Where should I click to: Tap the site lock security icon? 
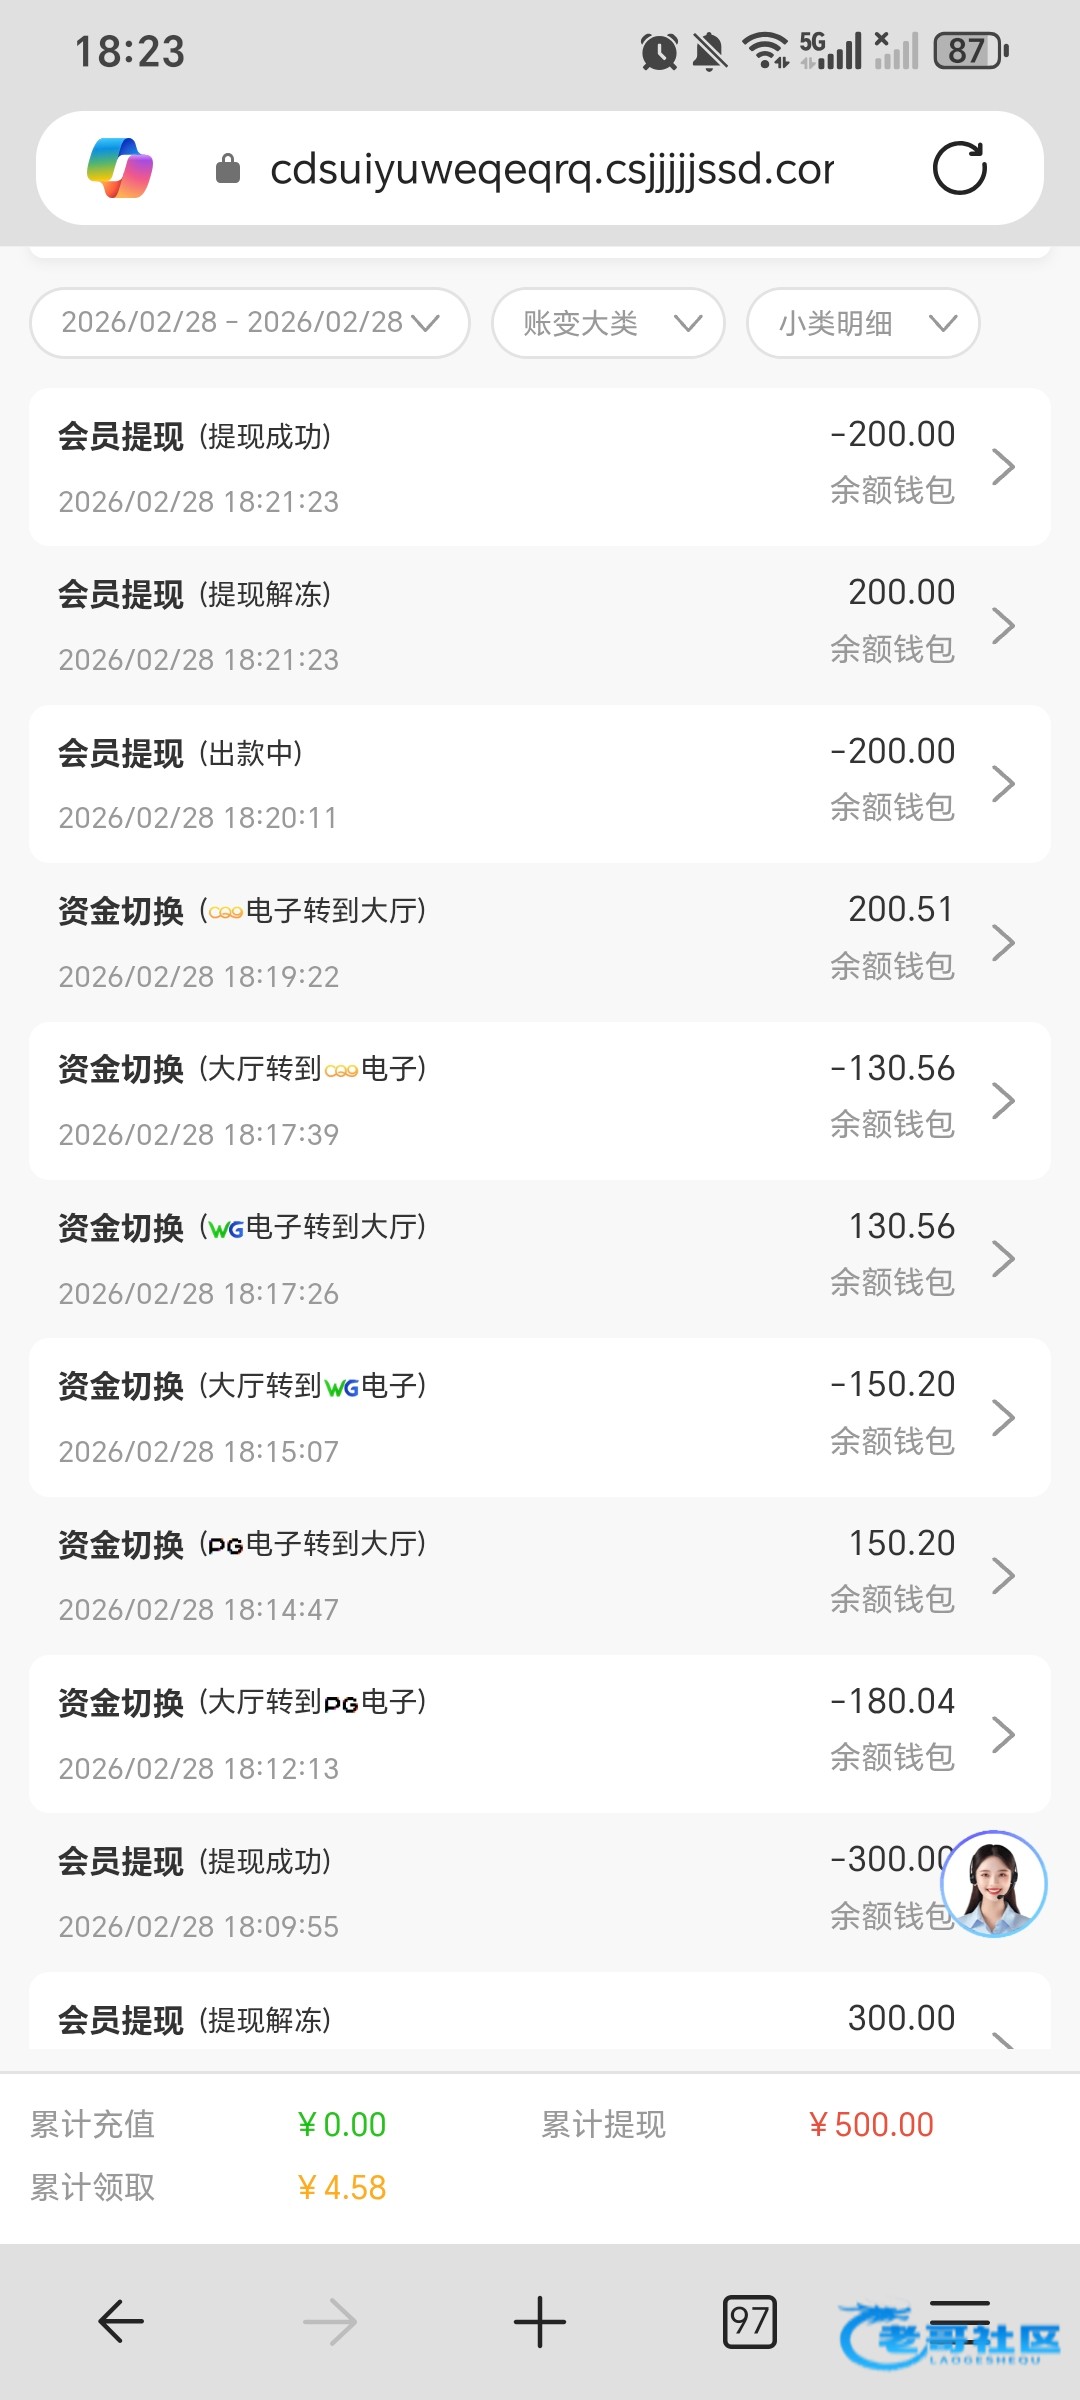pos(228,169)
